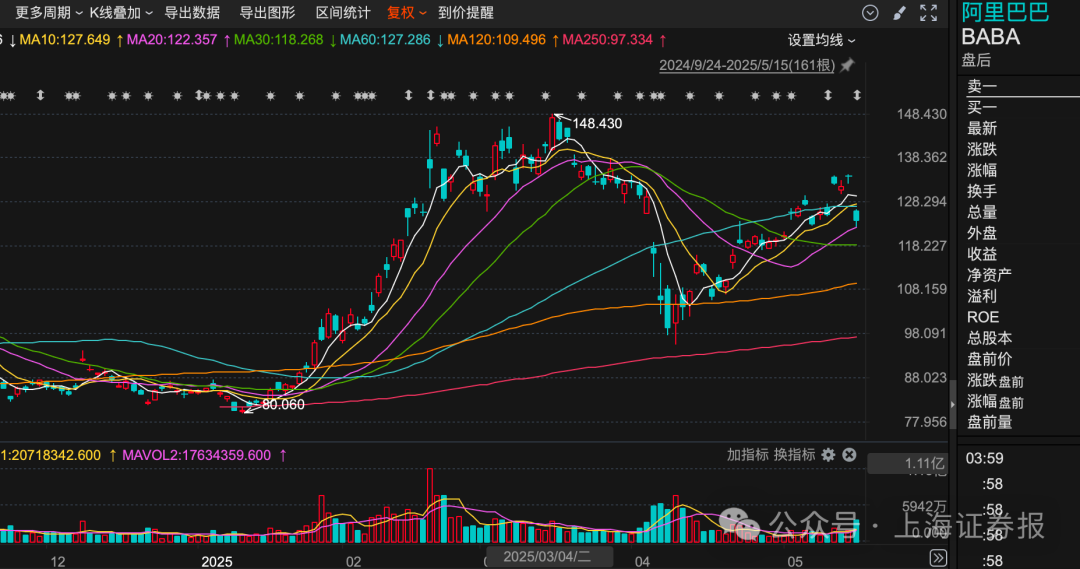Screen dimensions: 1080x569
Task: Click the 148.430 high price annotation
Action: (x=597, y=123)
